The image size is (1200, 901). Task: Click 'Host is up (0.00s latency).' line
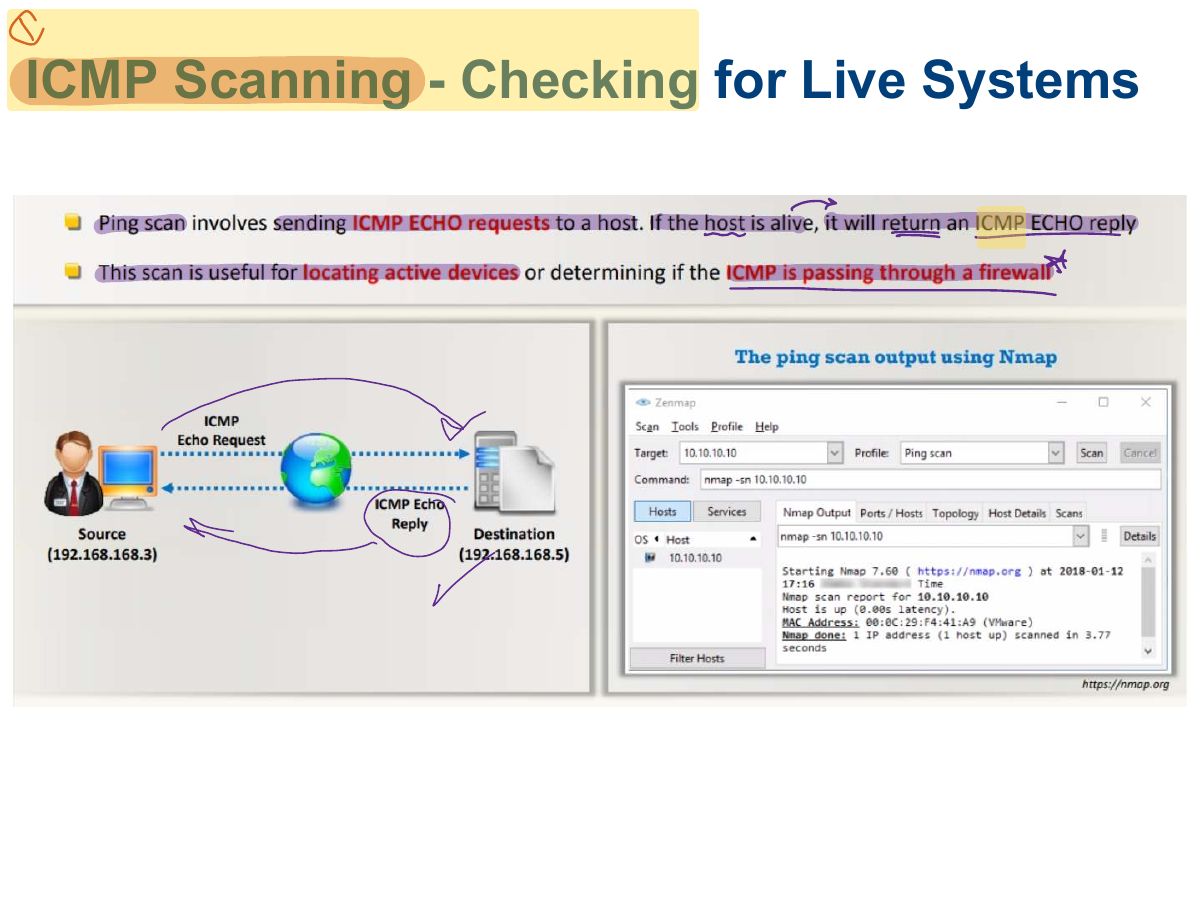[x=869, y=609]
